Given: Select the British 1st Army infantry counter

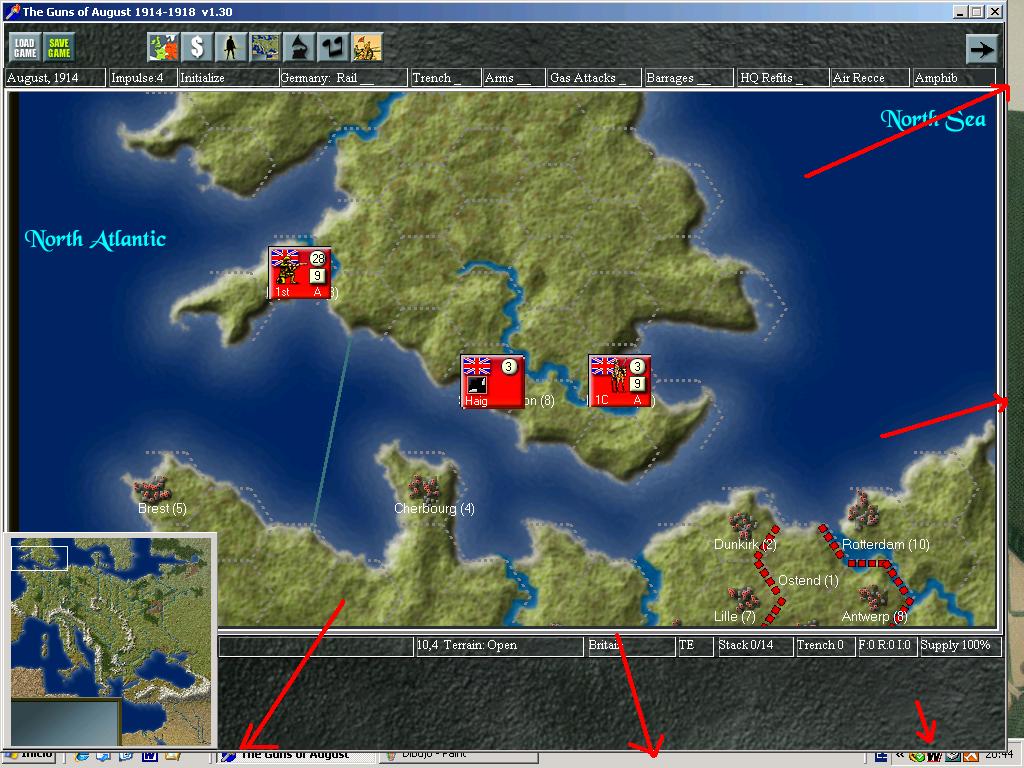Looking at the screenshot, I should 300,273.
